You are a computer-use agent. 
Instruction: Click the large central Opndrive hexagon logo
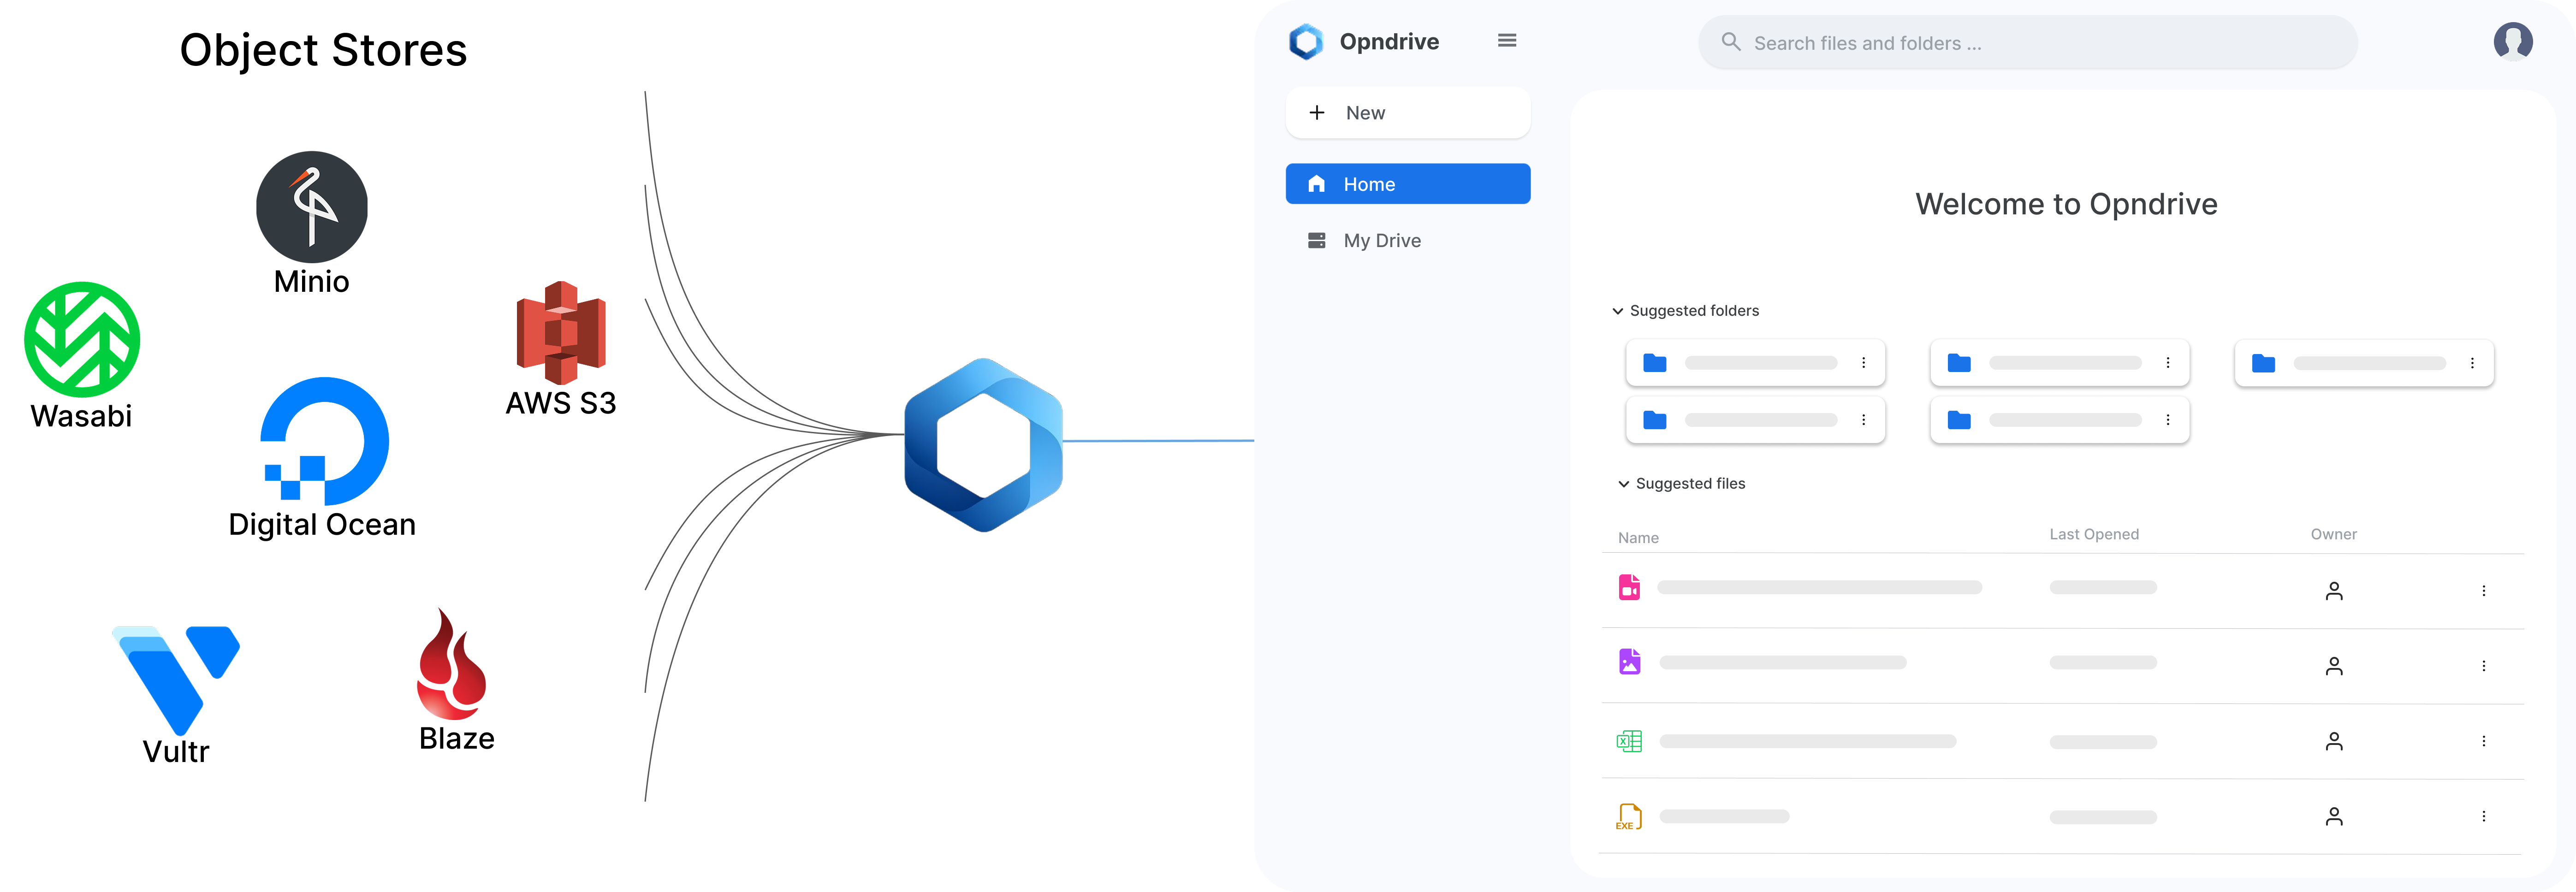click(983, 445)
